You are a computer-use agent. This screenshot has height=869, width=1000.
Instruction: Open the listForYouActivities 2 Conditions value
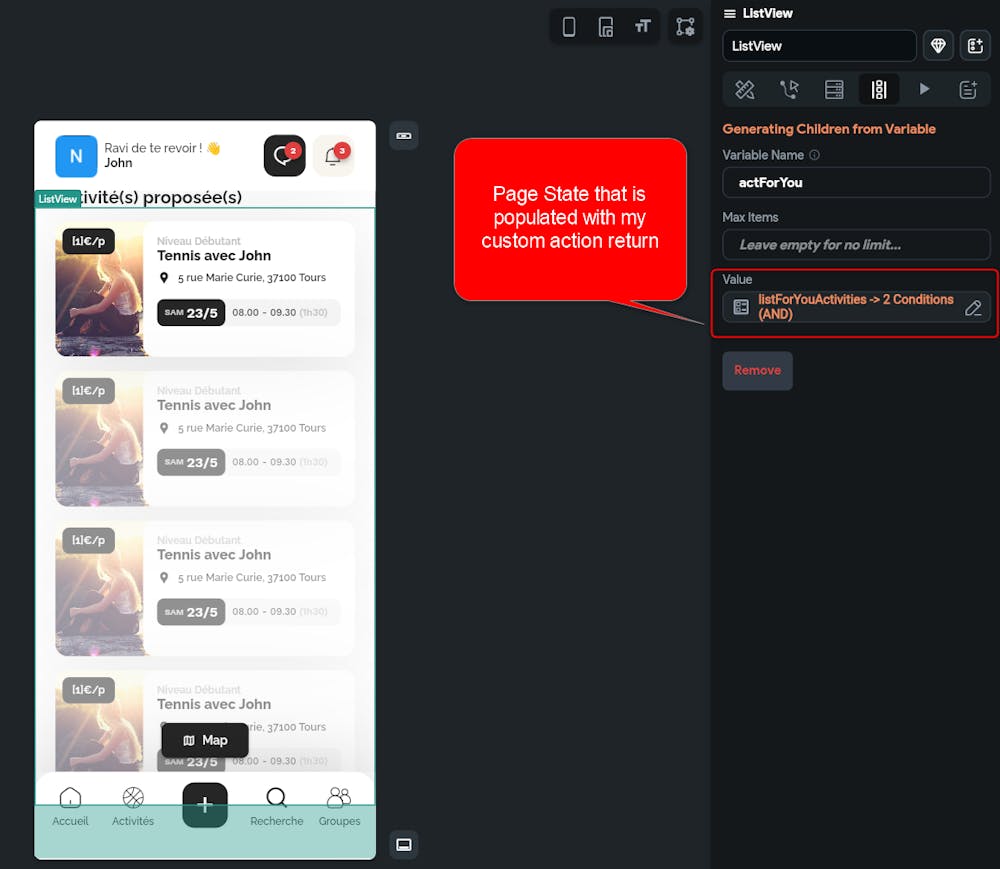click(x=855, y=307)
